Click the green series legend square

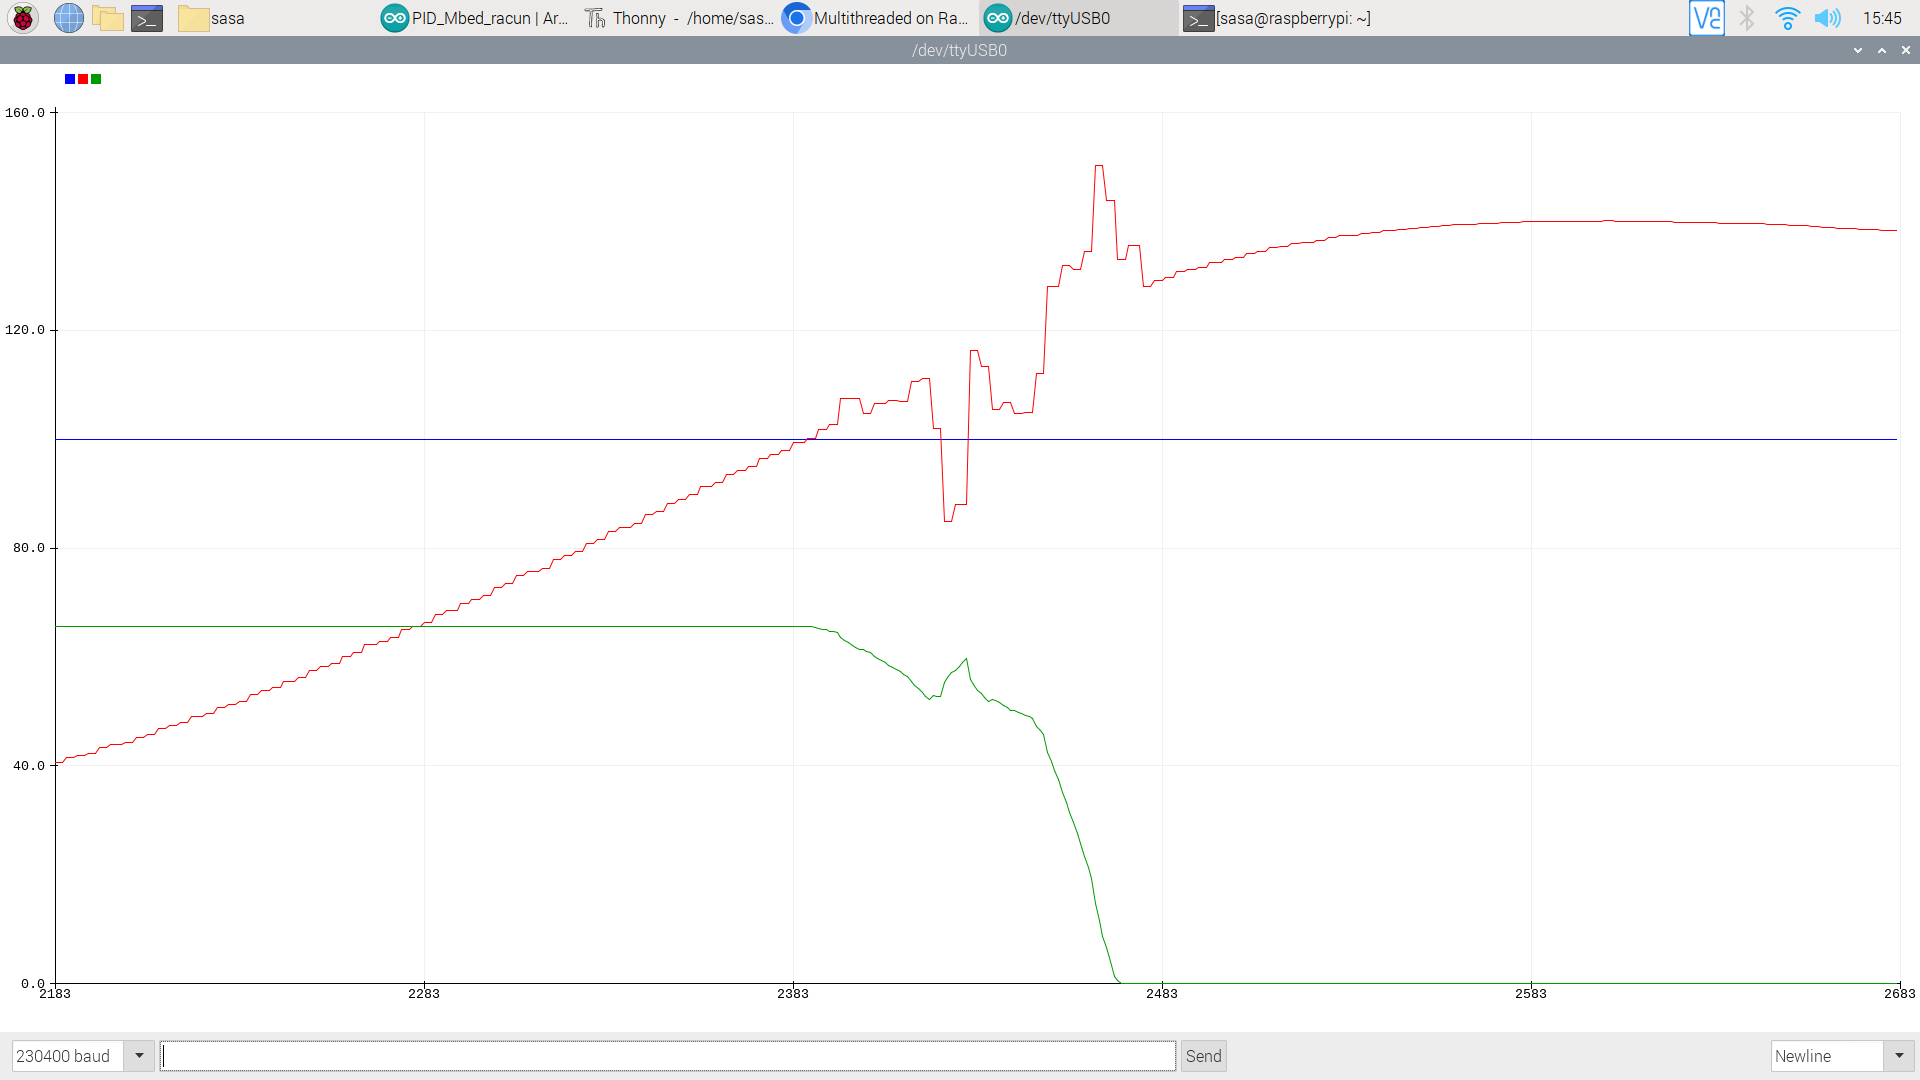96,79
